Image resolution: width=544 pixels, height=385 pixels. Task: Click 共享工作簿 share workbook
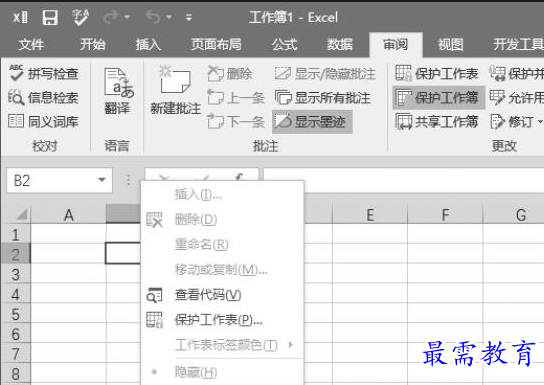(x=437, y=122)
